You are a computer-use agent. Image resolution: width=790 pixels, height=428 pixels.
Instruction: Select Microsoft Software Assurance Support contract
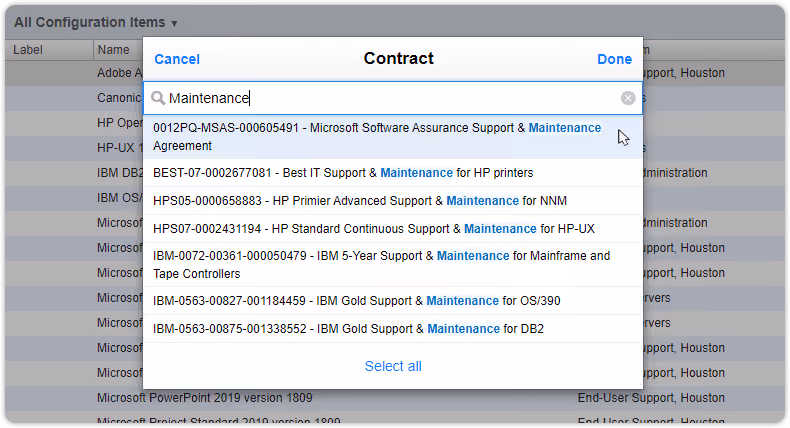point(393,137)
